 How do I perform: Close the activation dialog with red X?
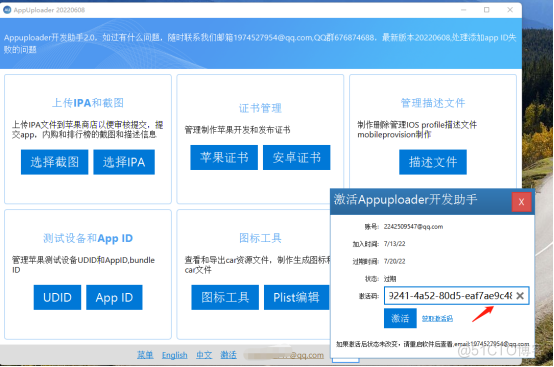point(521,202)
